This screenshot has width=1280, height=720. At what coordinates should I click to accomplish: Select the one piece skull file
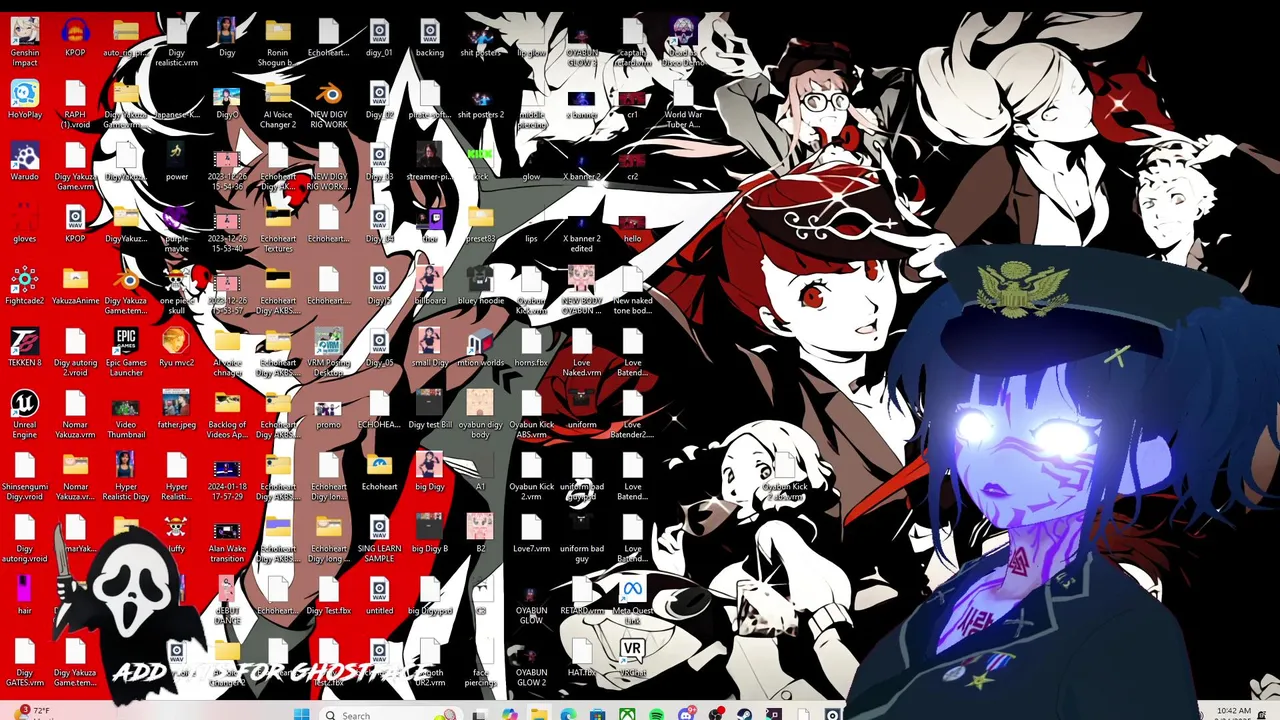(x=176, y=291)
